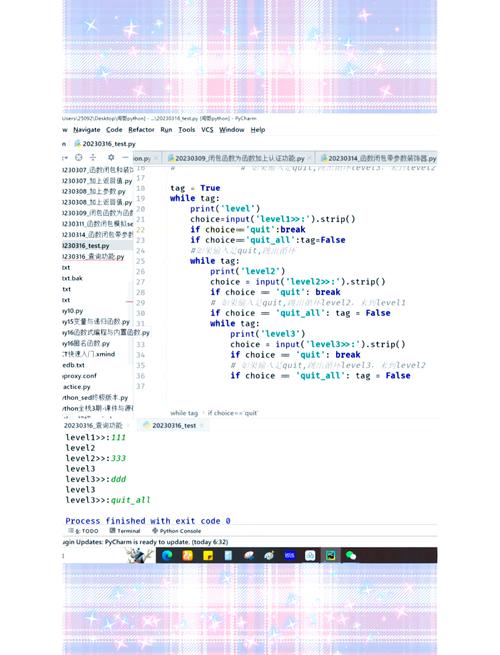Open the Python Console tool window
This screenshot has width=500, height=655.
[x=177, y=531]
